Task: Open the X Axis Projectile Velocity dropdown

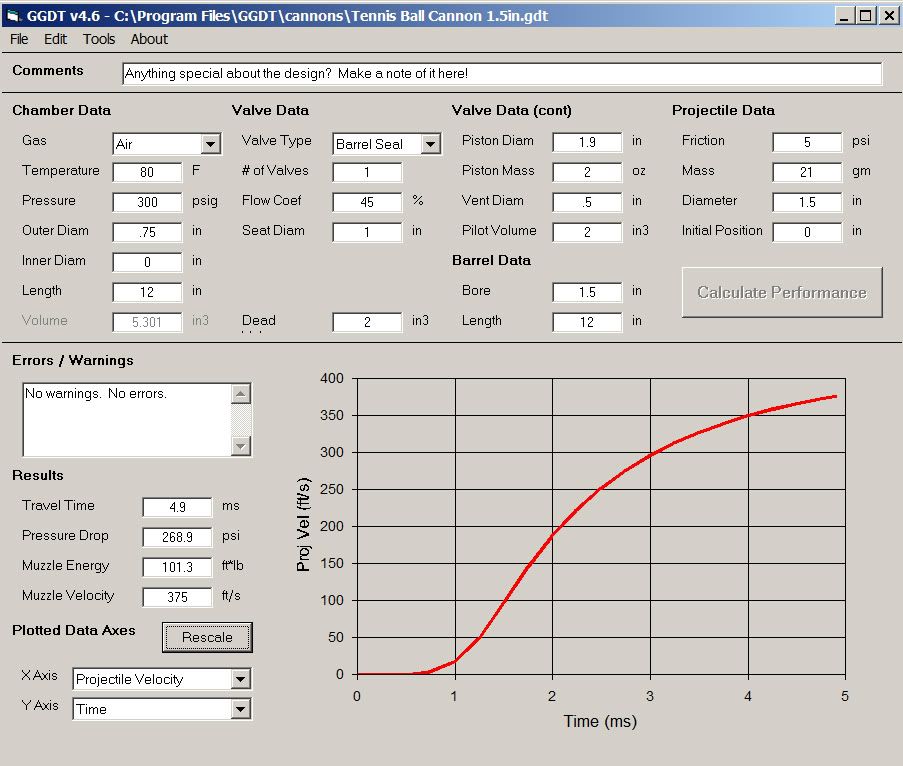Action: point(240,680)
